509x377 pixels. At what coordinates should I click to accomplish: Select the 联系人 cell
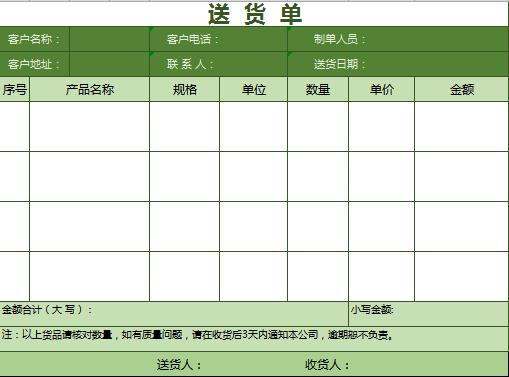click(218, 64)
